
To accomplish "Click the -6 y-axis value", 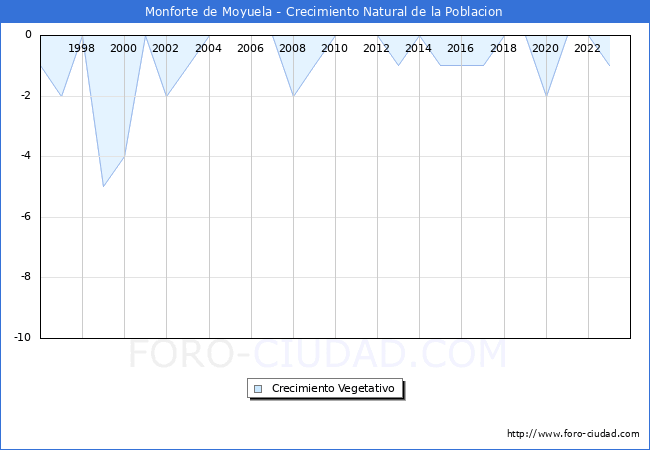I will click(26, 216).
